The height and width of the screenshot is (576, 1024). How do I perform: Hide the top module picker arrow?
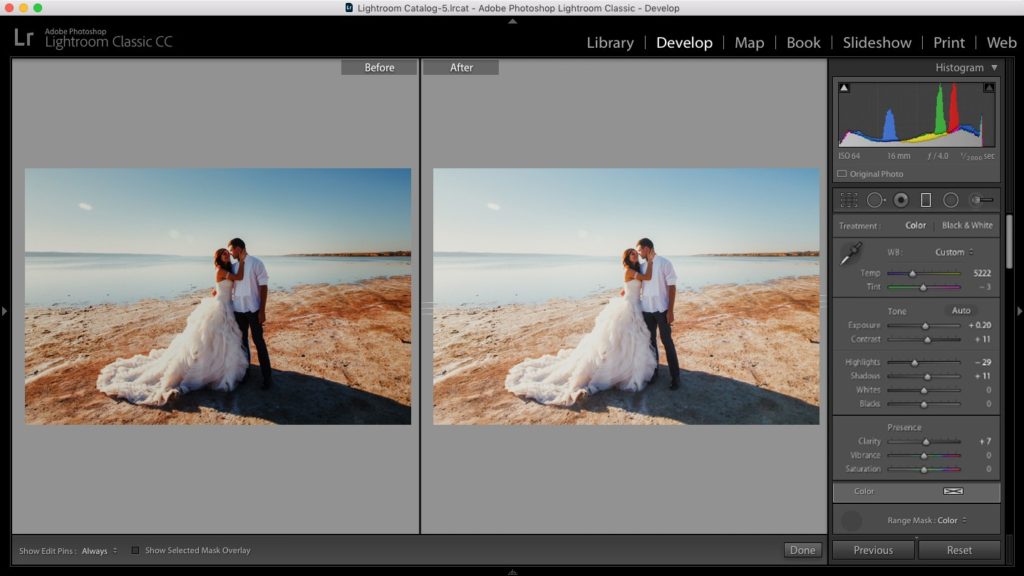tap(513, 21)
